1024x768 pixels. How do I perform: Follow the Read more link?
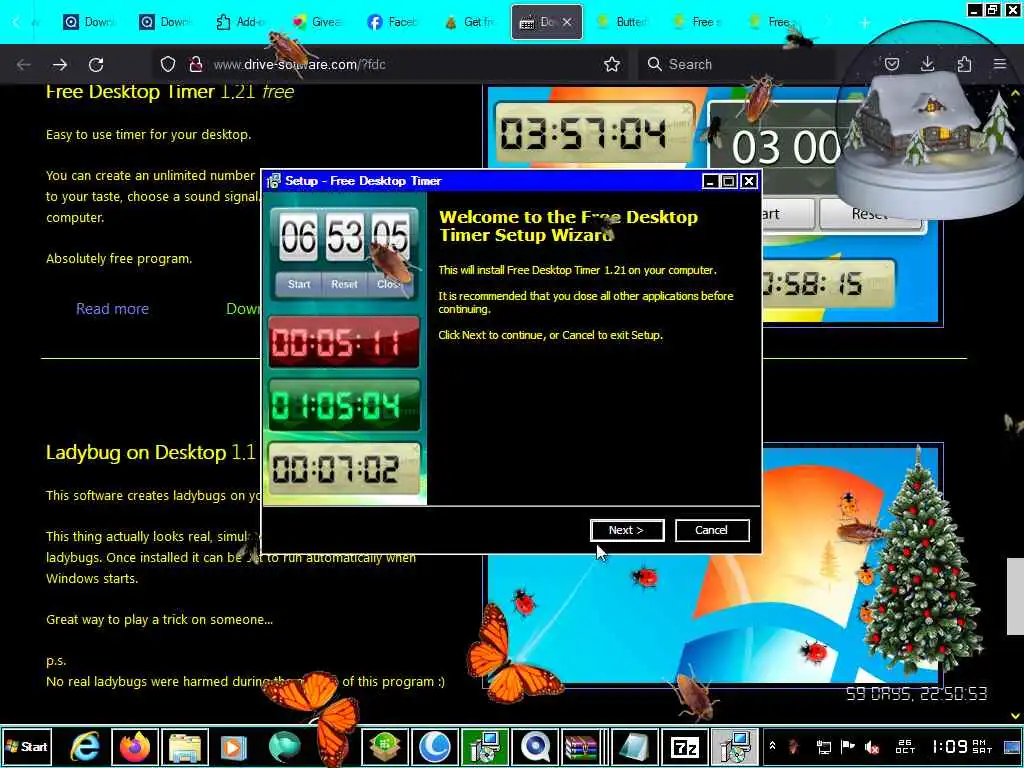click(x=112, y=309)
